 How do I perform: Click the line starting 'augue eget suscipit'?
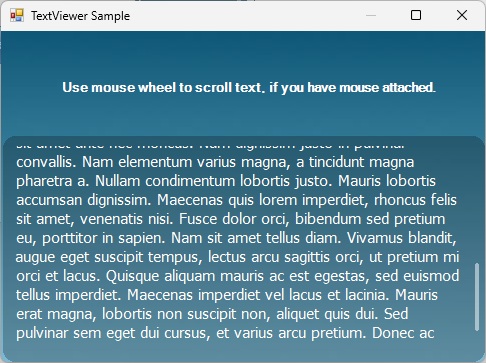(x=237, y=257)
